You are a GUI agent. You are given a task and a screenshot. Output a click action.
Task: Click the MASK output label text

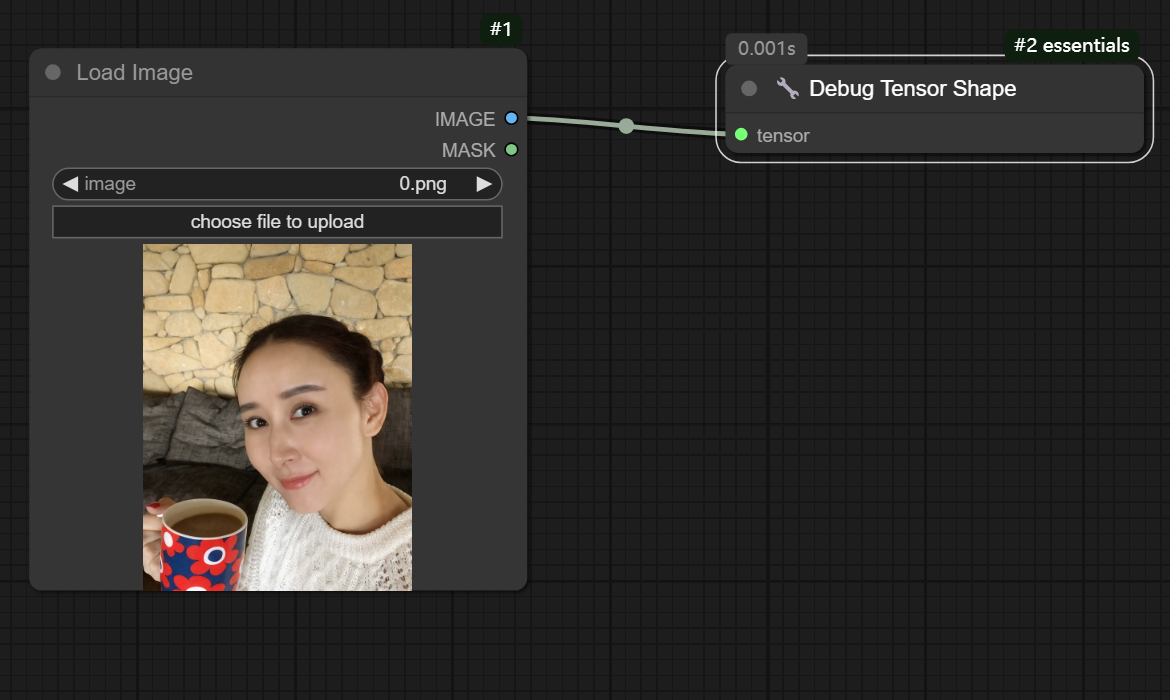tap(468, 150)
